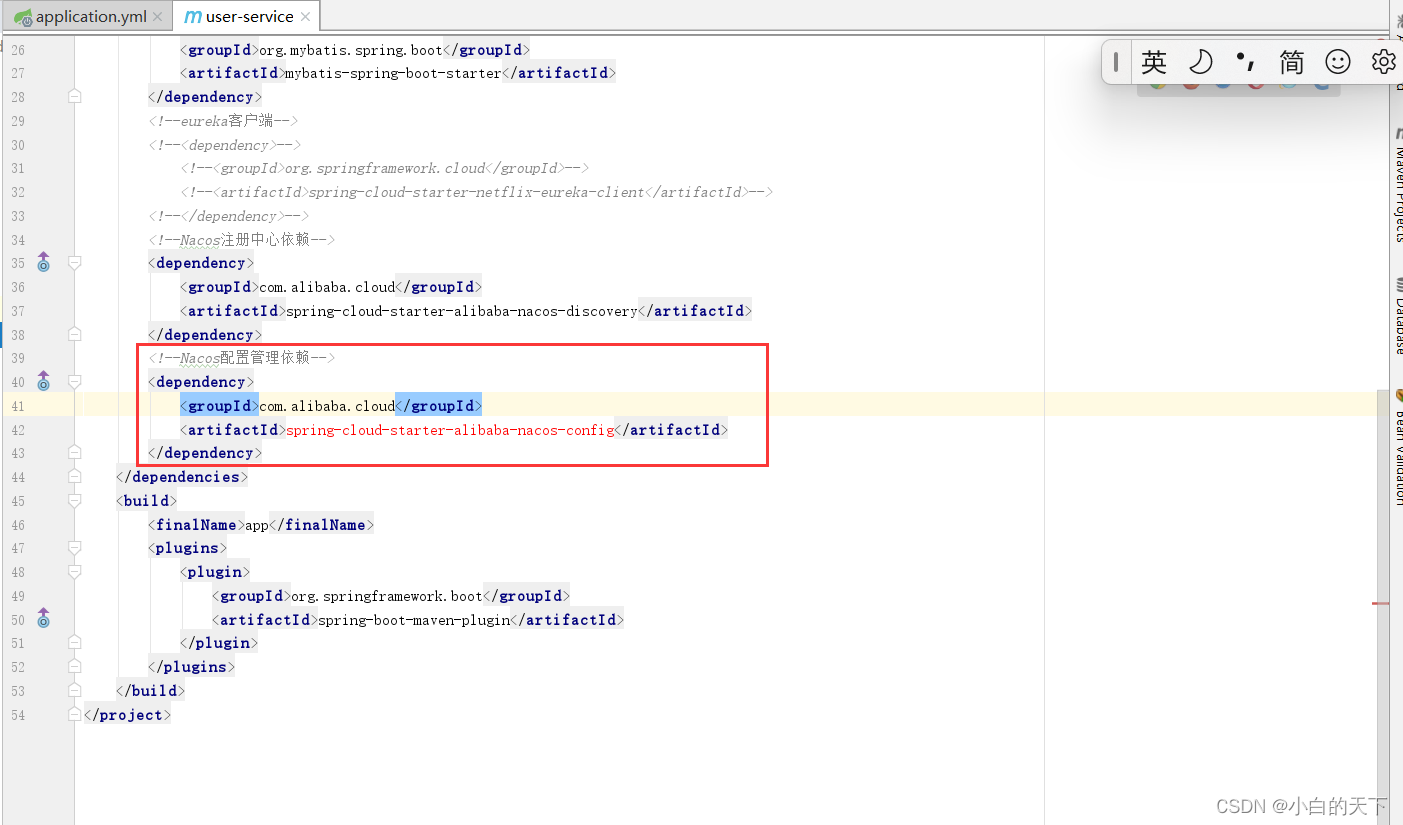Open the IME emoji smiley panel
Viewport: 1403px width, 825px height.
point(1338,62)
